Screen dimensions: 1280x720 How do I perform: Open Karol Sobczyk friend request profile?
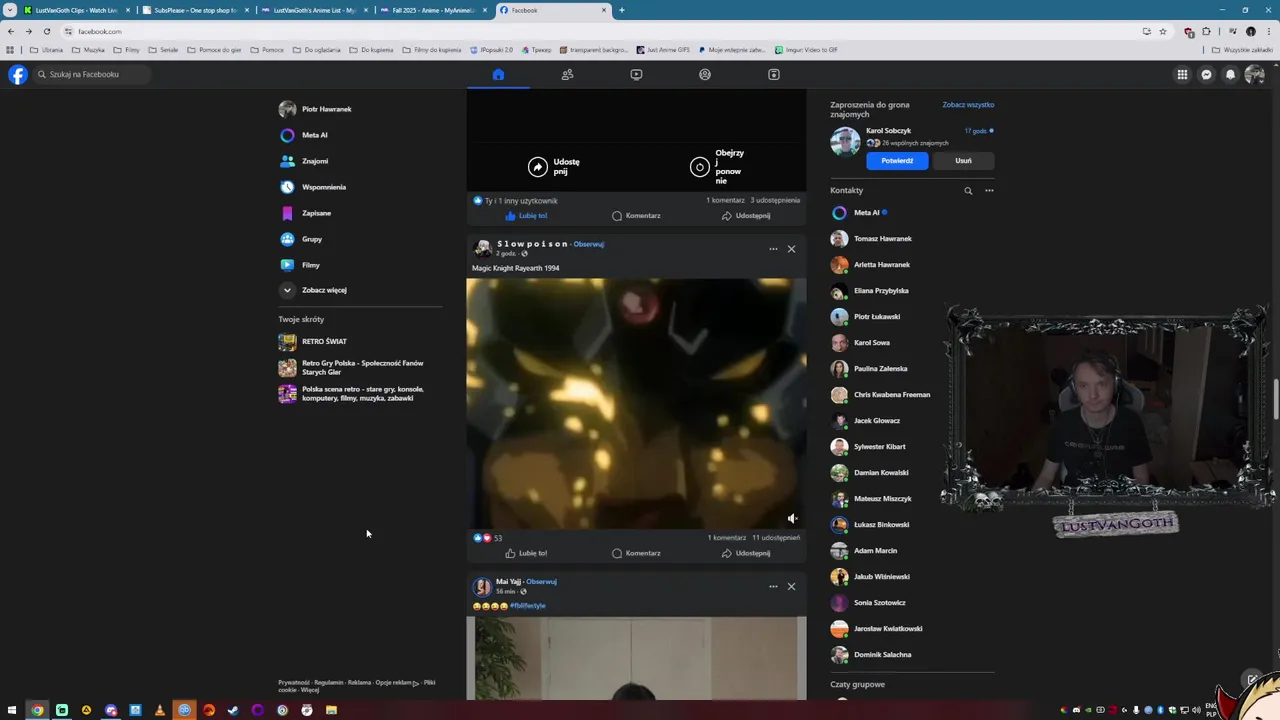click(x=888, y=130)
